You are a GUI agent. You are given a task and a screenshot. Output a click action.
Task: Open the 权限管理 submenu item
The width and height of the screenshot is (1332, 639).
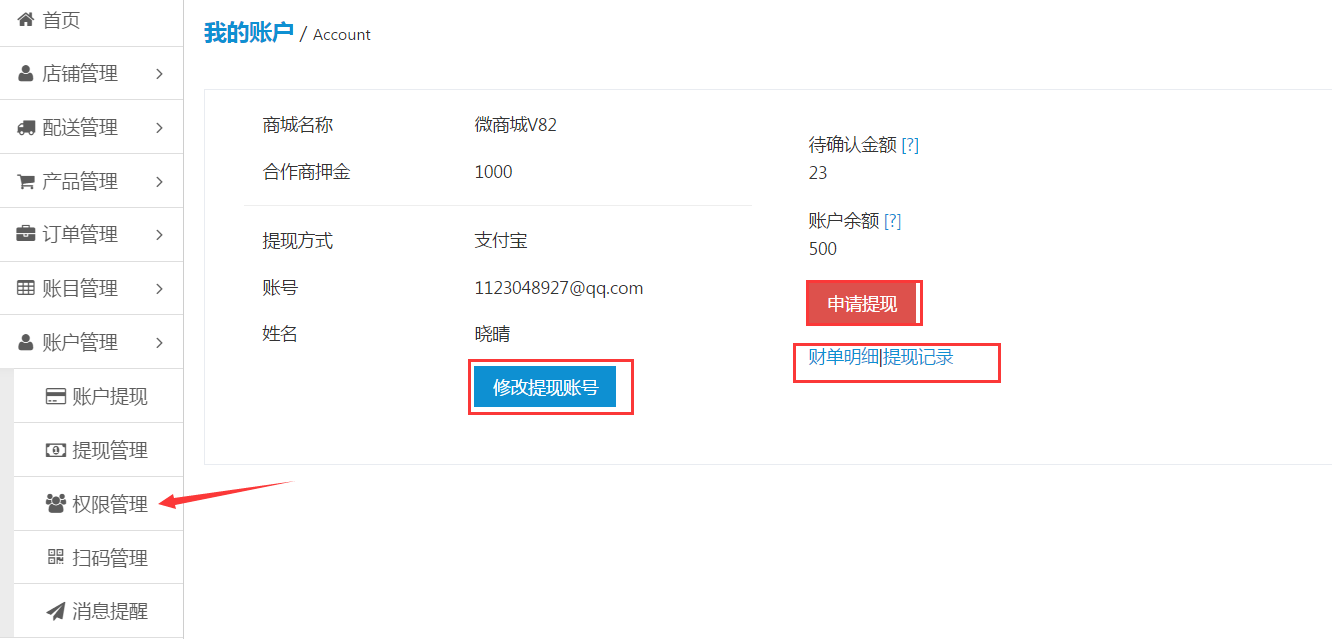[x=98, y=504]
